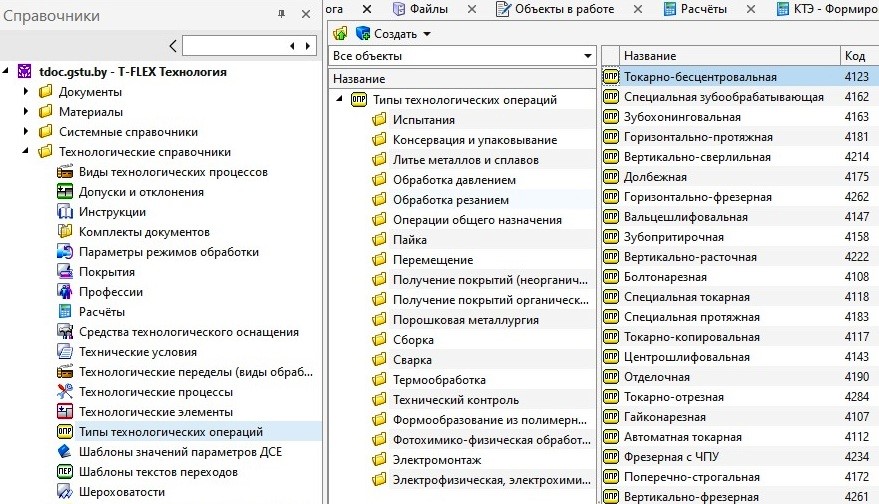Click inside the Справочники search field
Viewport: 879px width, 504px height.
tap(235, 46)
